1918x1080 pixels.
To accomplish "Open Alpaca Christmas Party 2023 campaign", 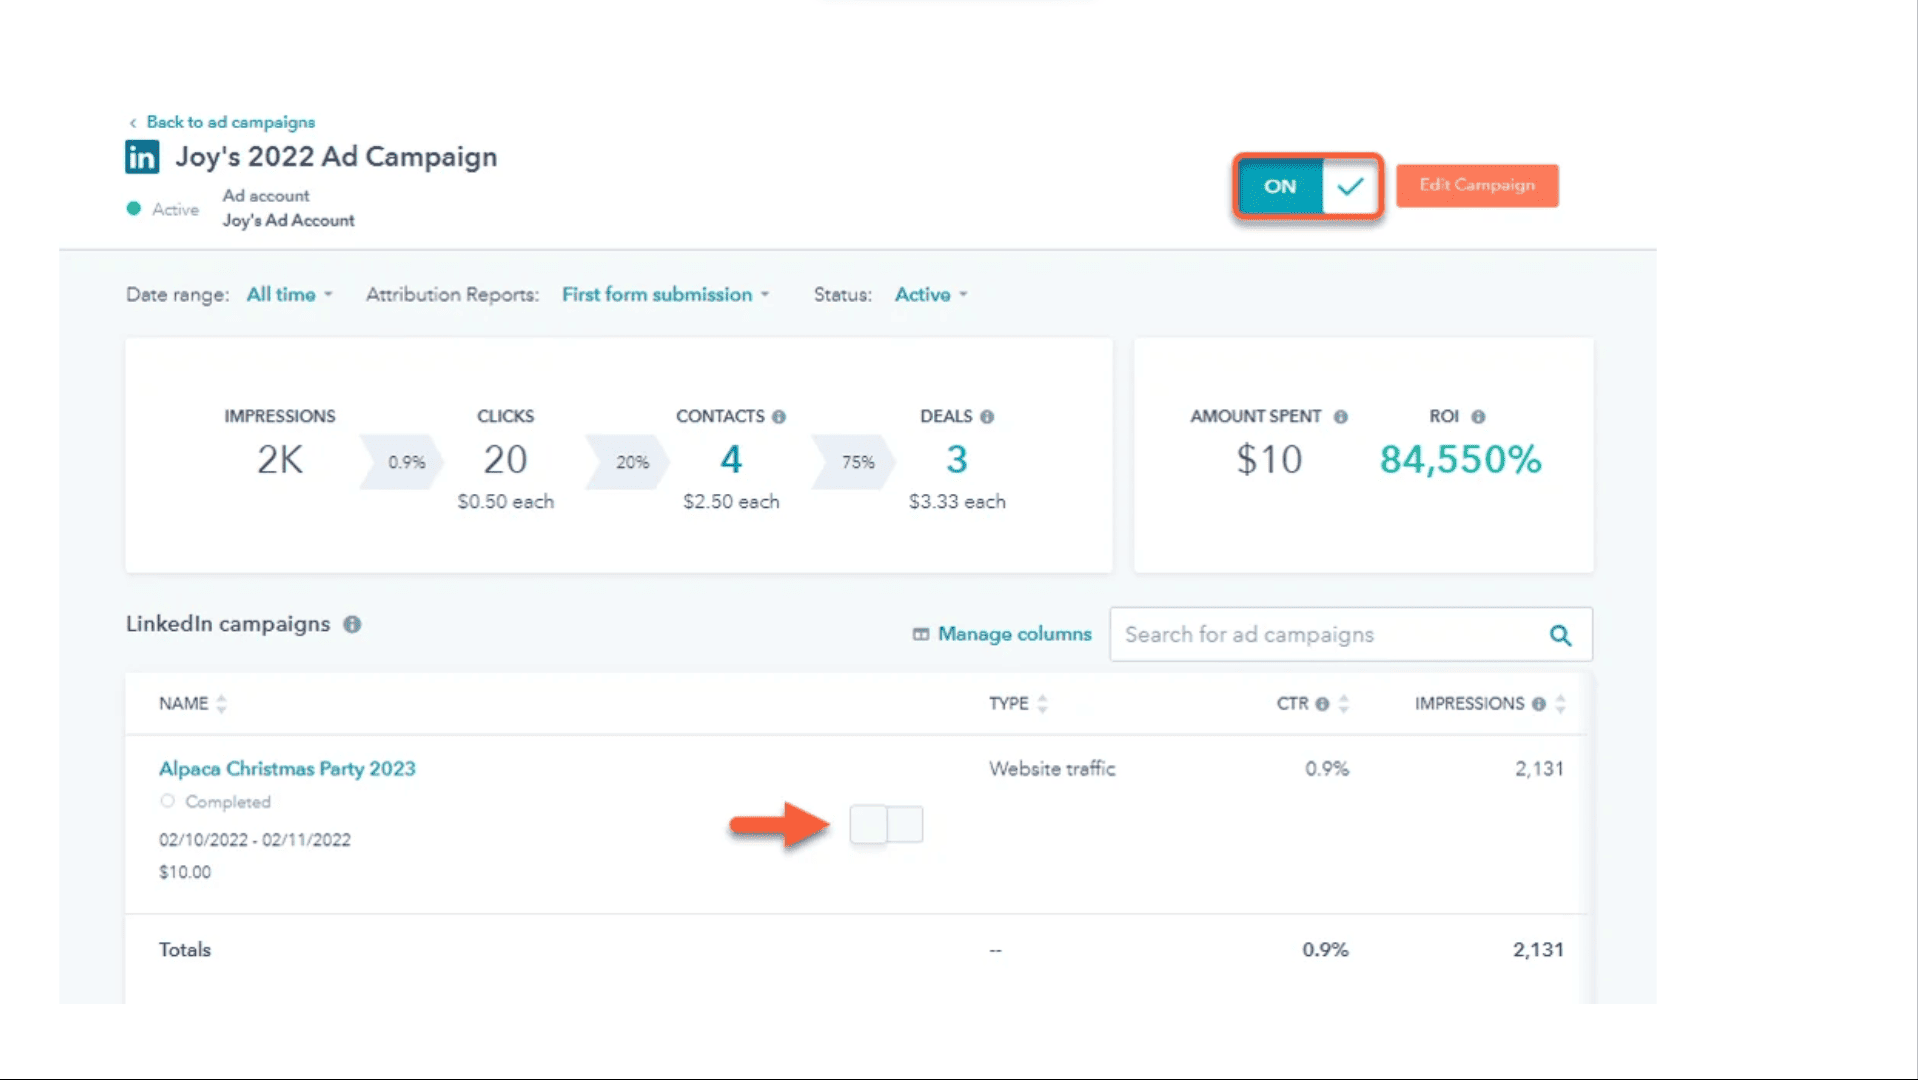I will (287, 768).
